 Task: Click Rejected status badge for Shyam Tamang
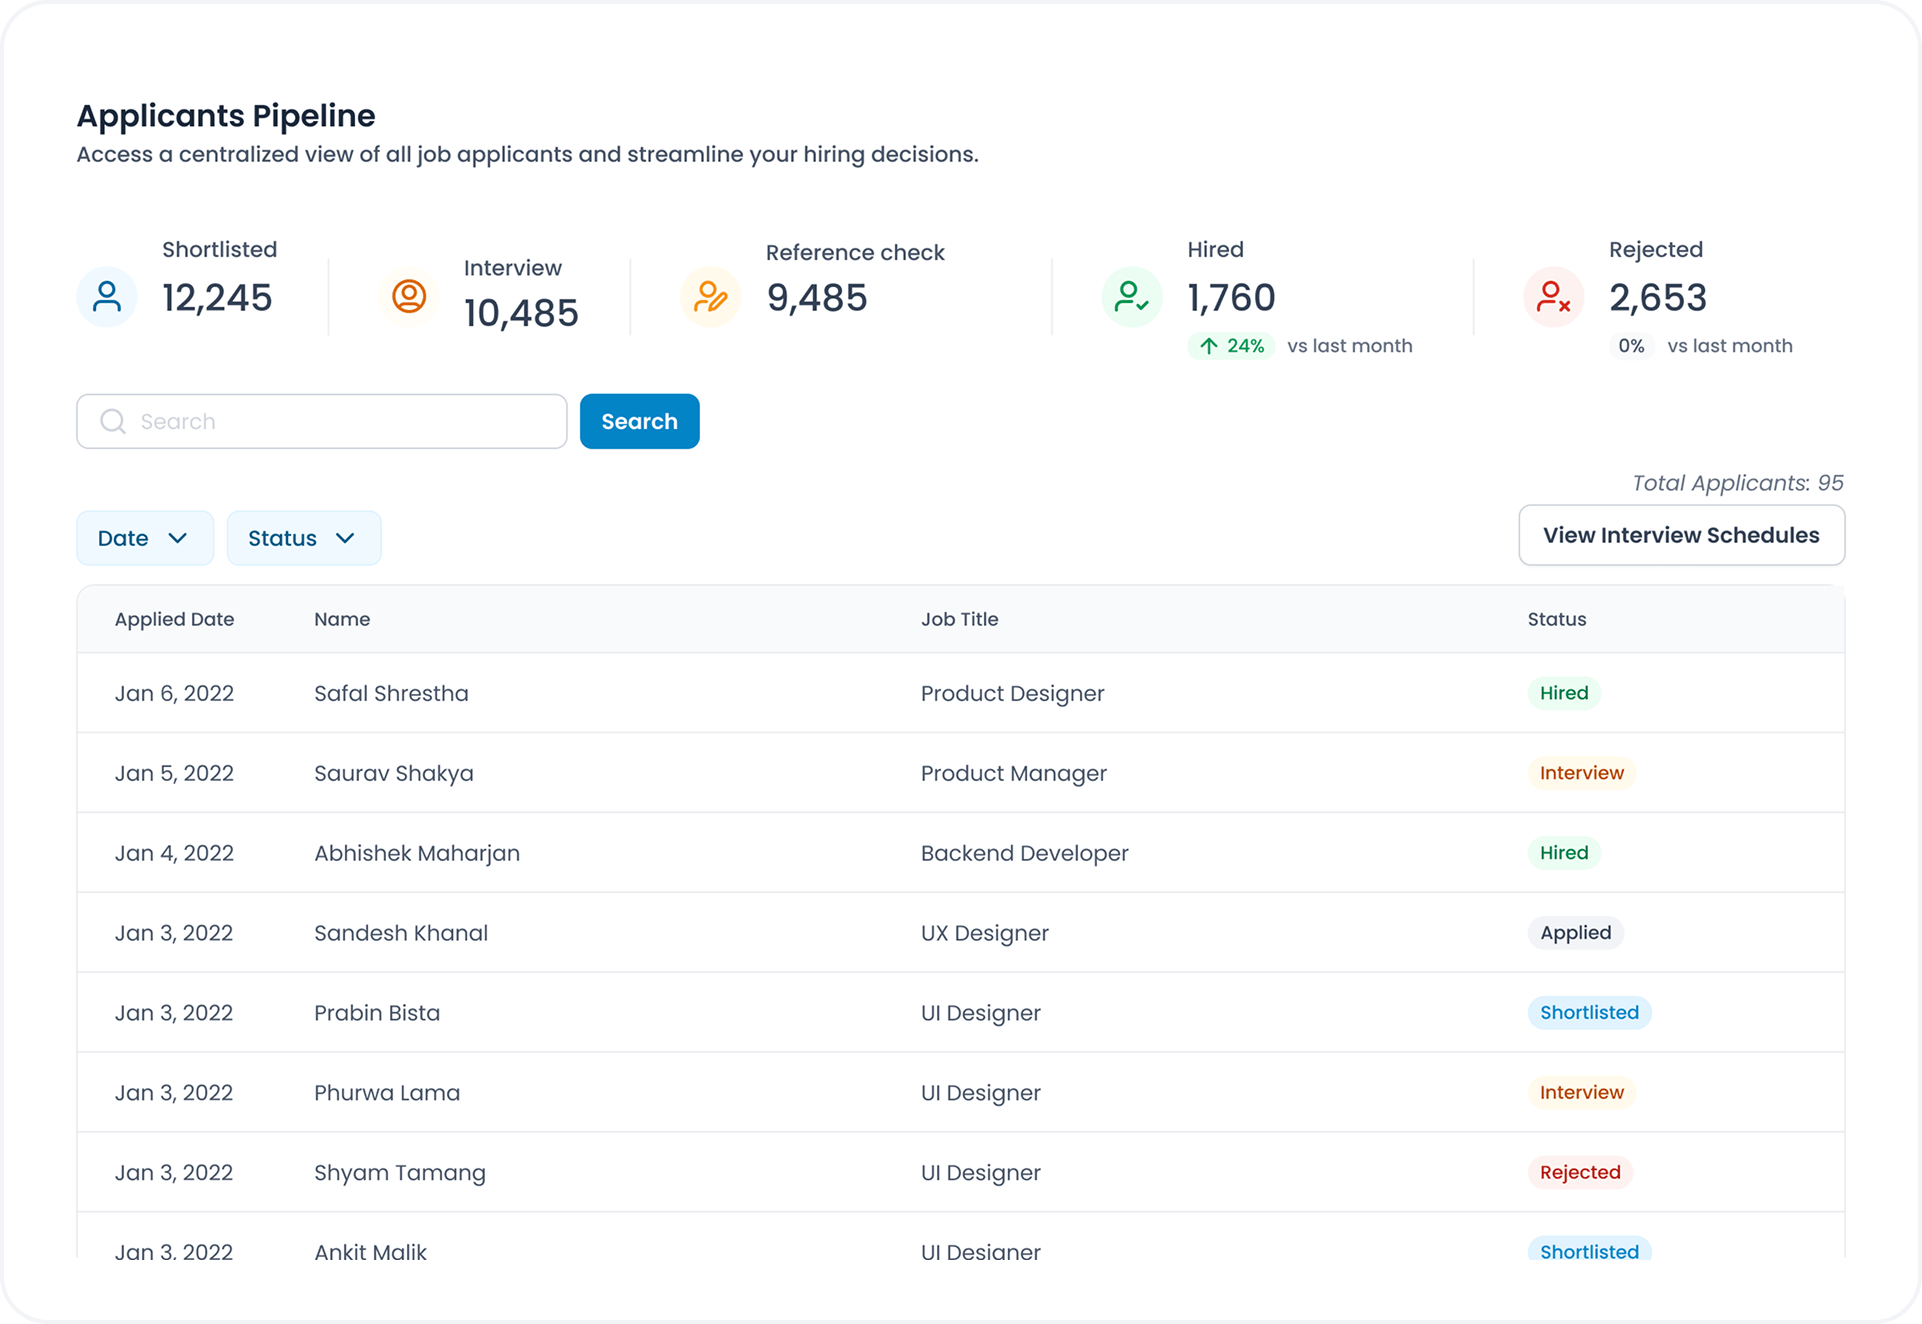pyautogui.click(x=1580, y=1172)
